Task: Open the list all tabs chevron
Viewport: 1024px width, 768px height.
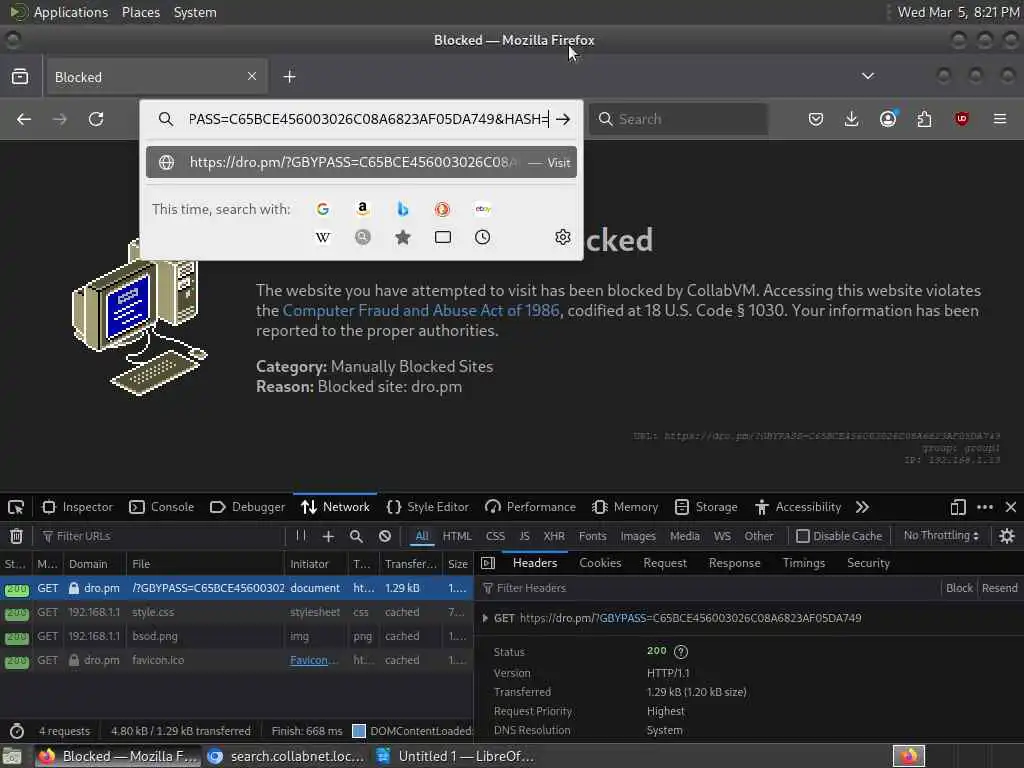Action: pos(868,76)
